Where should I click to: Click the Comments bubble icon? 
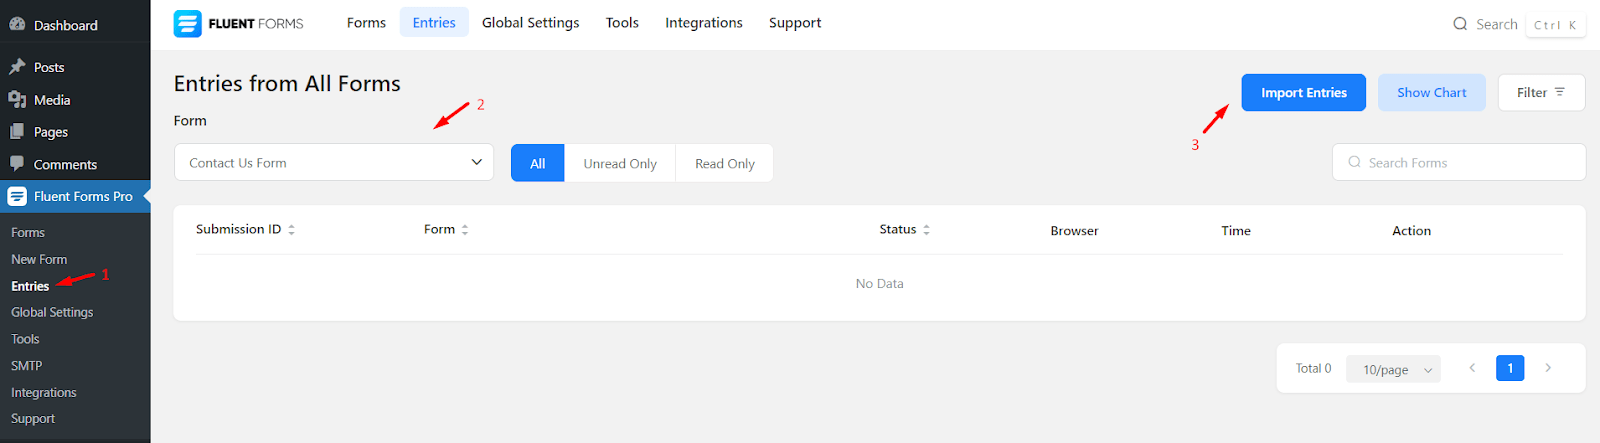click(17, 164)
